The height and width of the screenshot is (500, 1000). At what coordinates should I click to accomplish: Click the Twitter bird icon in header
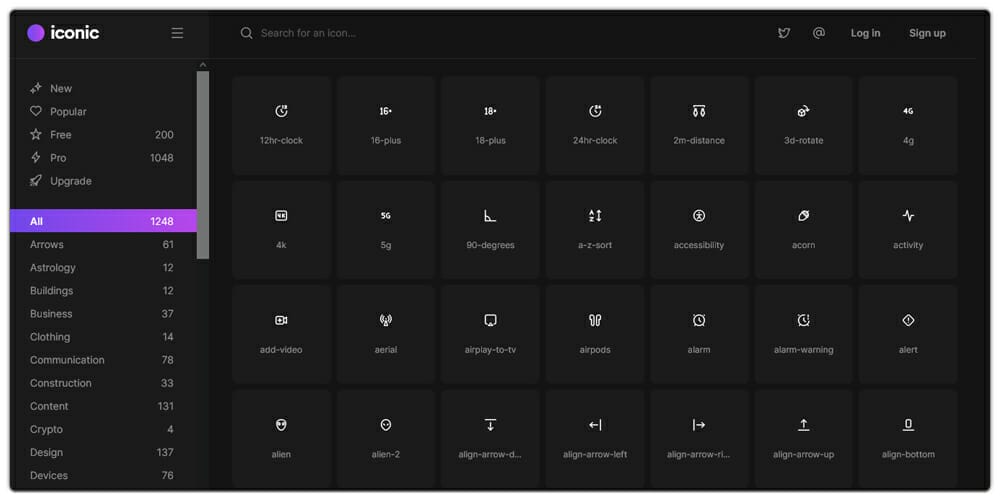[x=784, y=33]
